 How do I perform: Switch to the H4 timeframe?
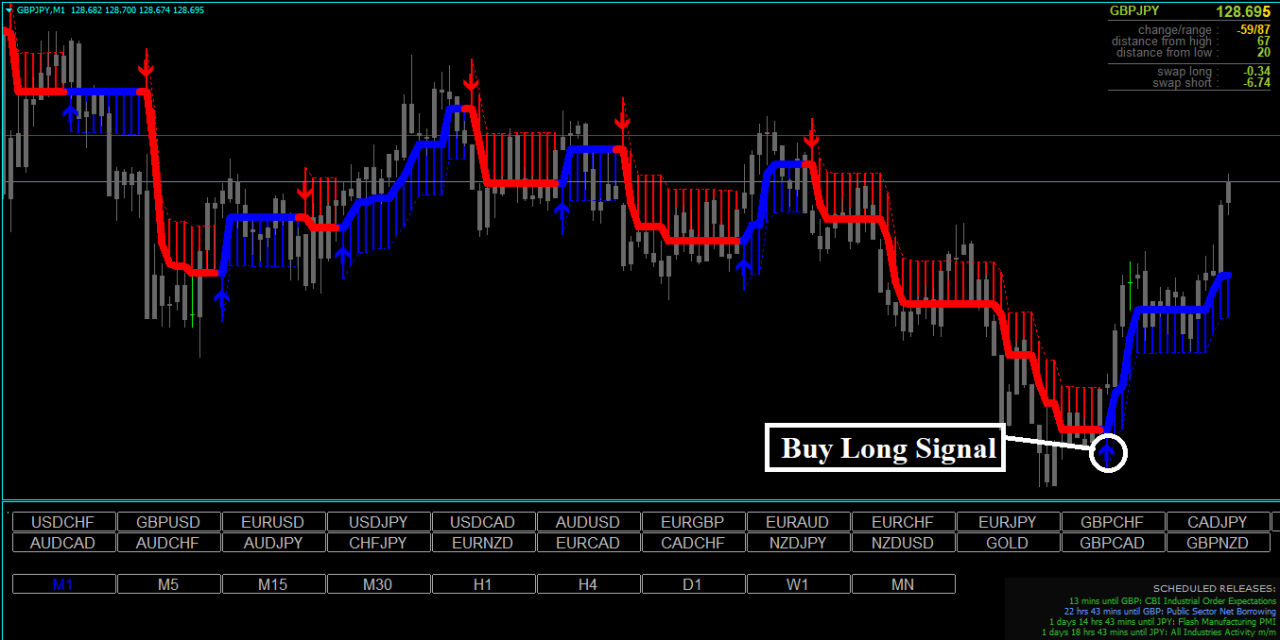tap(589, 584)
